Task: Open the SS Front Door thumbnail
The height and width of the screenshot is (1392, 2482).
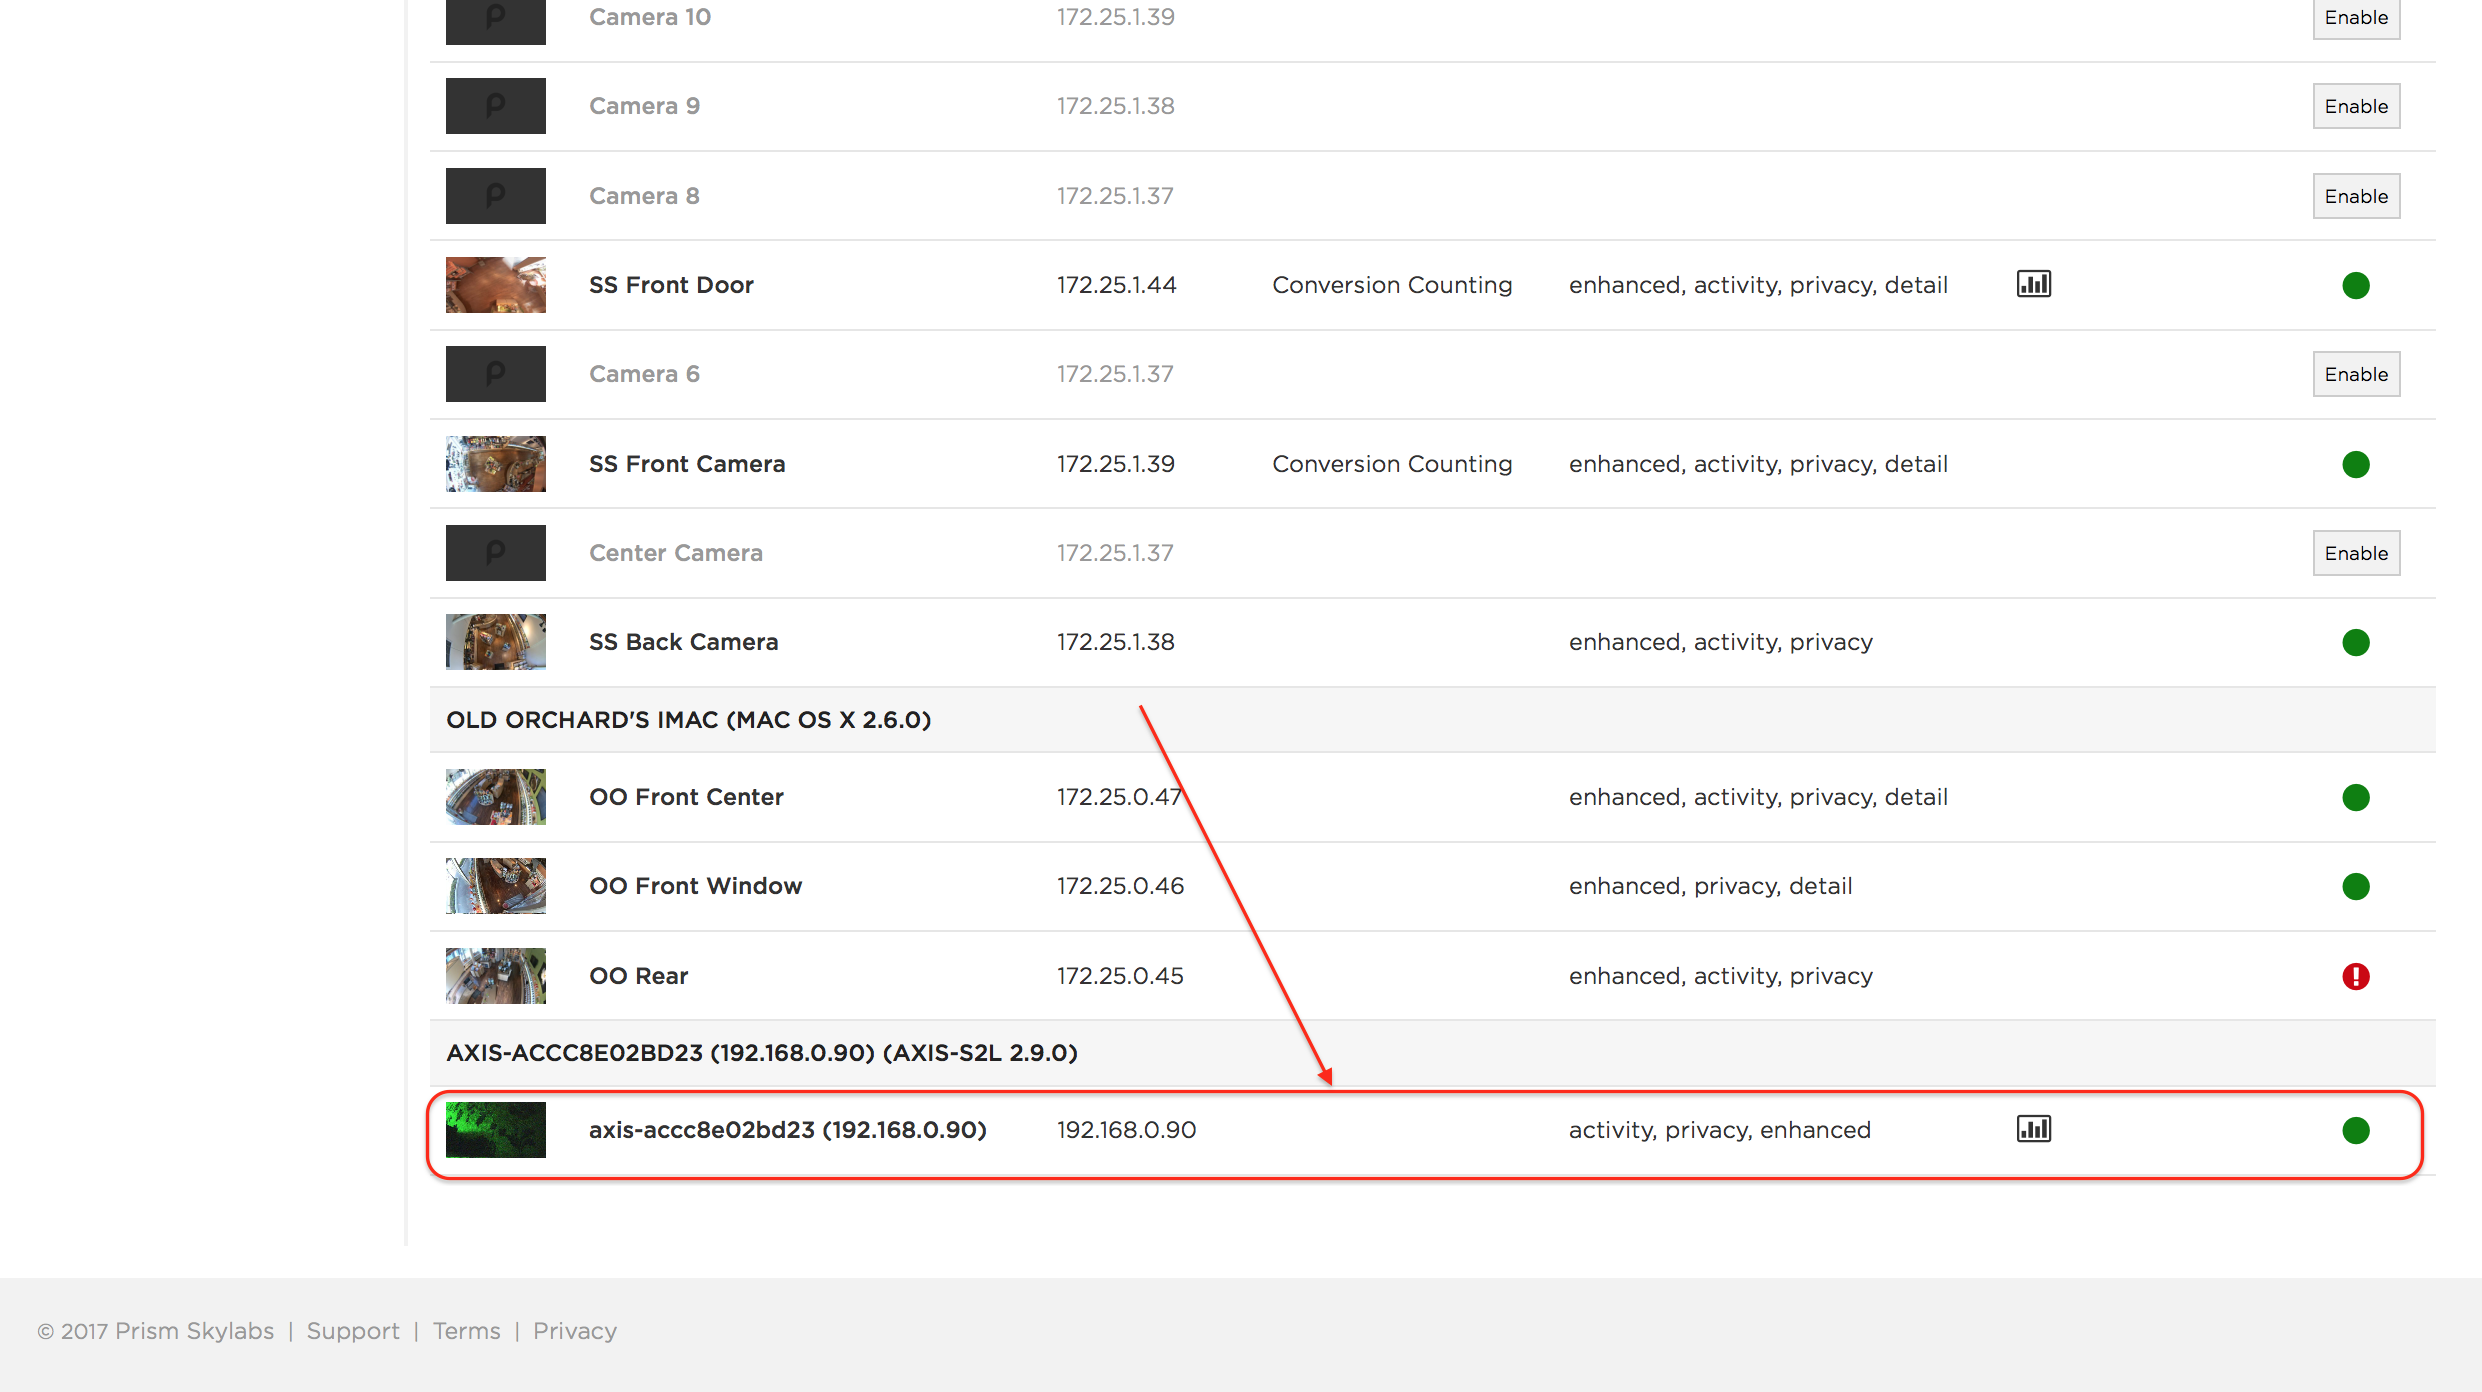Action: 496,285
